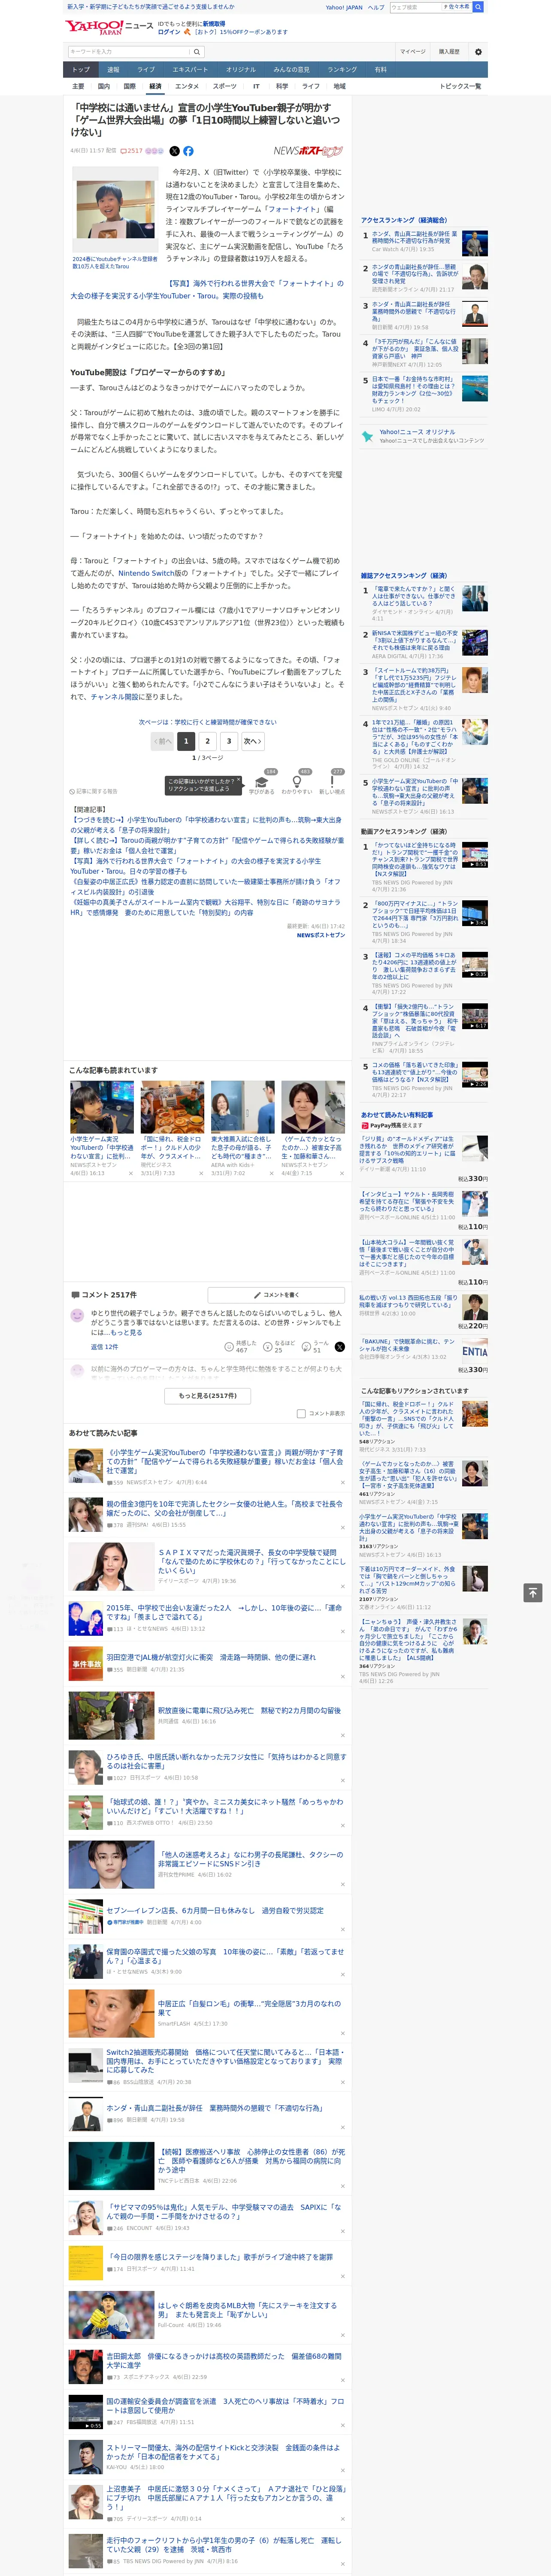
Task: Click first commenter's avatar icon
Action: point(77,1316)
